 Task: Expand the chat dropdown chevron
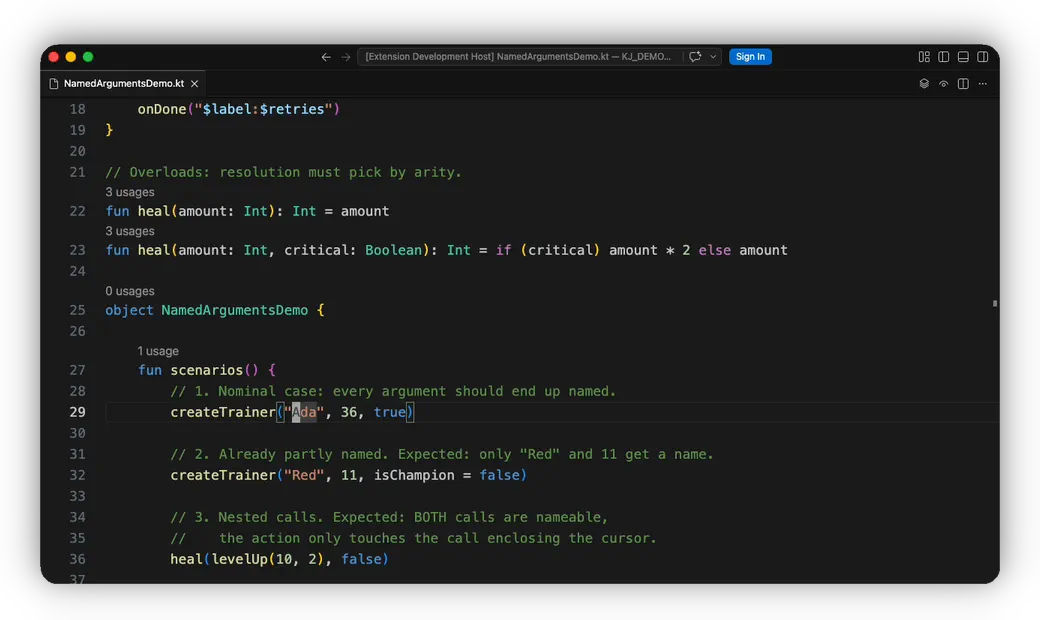(713, 56)
